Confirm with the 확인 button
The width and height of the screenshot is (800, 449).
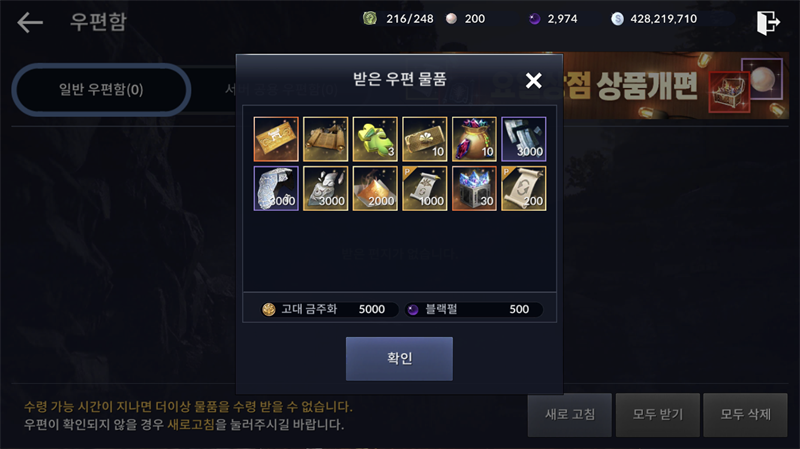point(399,359)
